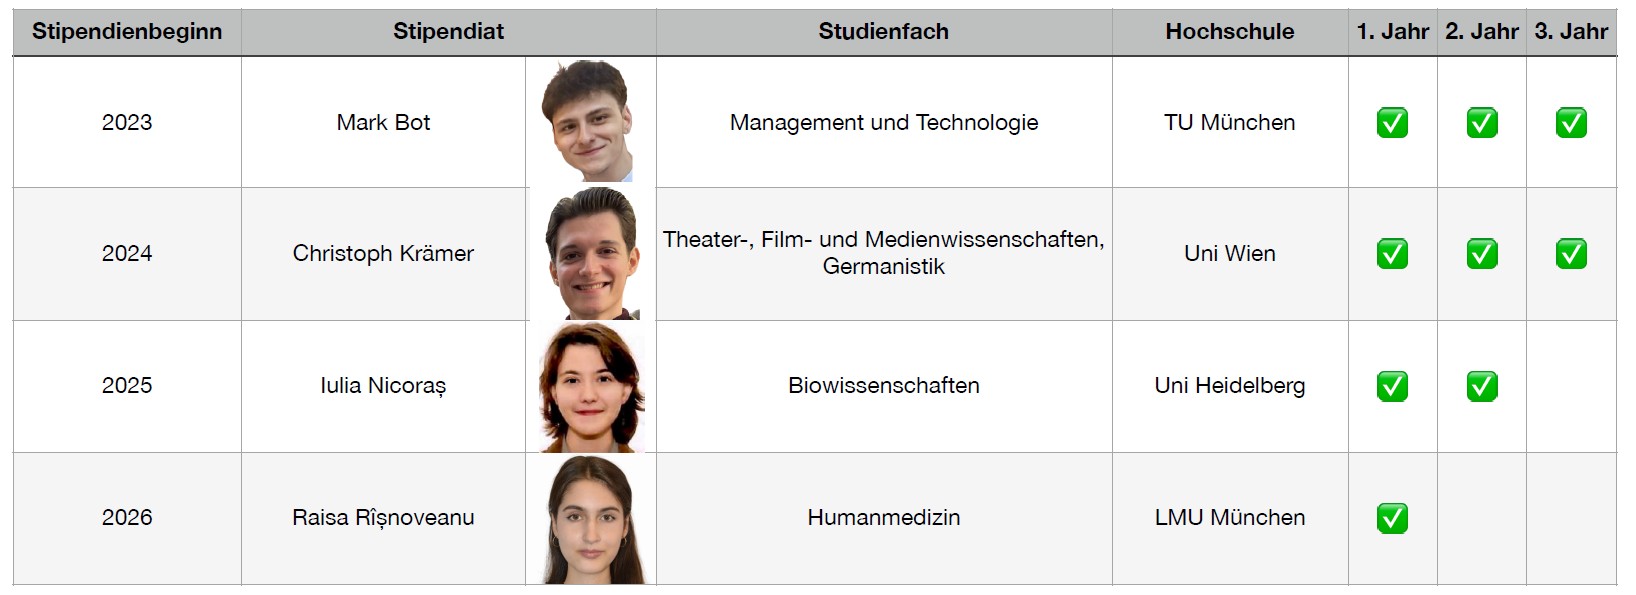This screenshot has width=1636, height=595.
Task: Click Mark Bot's 3. Jahr checkmark
Action: [1571, 122]
